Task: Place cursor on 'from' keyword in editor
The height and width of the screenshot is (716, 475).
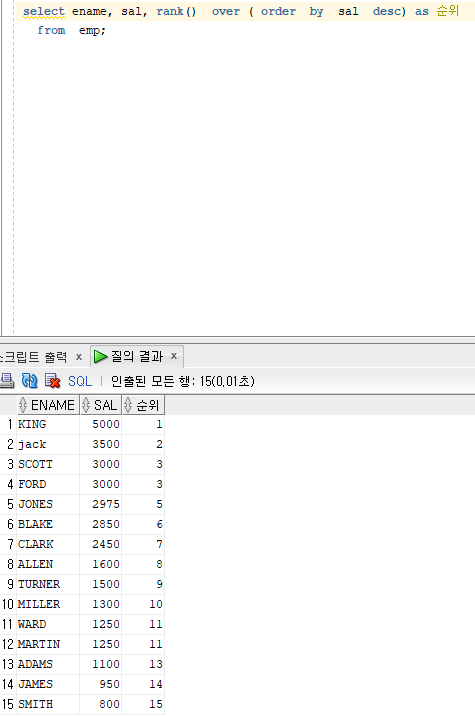Action: click(x=51, y=31)
